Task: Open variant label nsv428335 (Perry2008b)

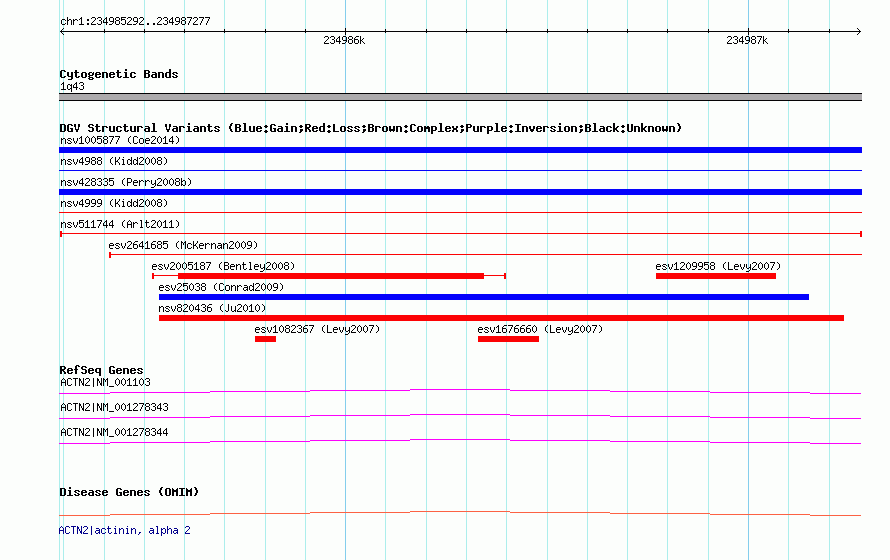Action: pos(126,182)
